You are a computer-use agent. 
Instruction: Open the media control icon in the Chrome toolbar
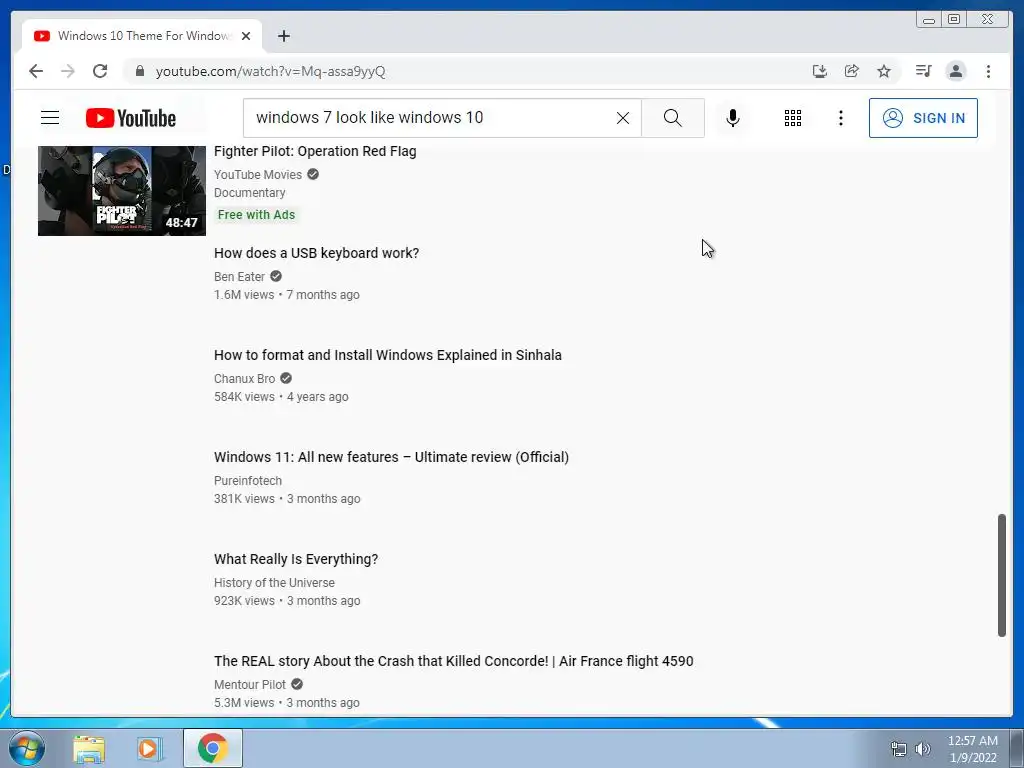pos(923,71)
